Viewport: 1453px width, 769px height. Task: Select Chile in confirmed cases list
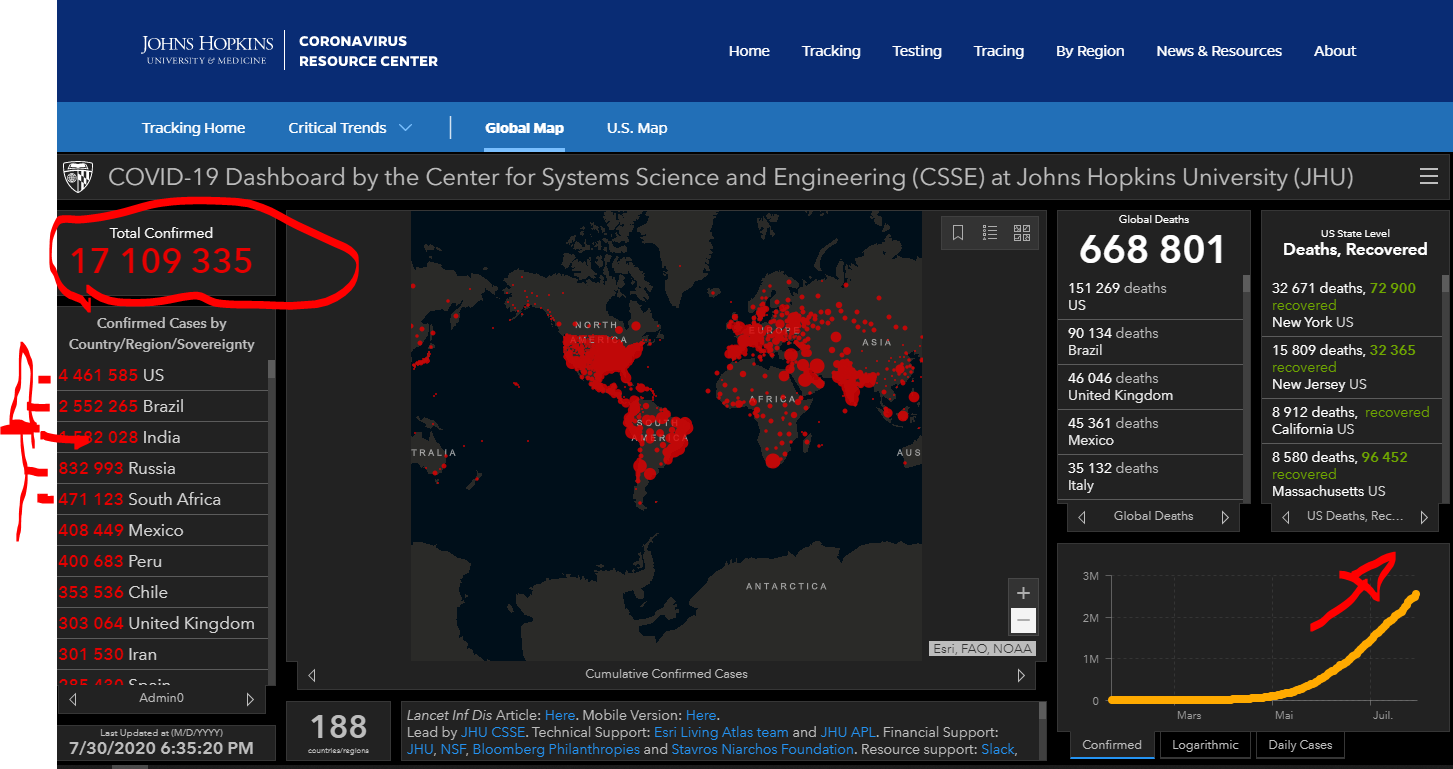[162, 592]
